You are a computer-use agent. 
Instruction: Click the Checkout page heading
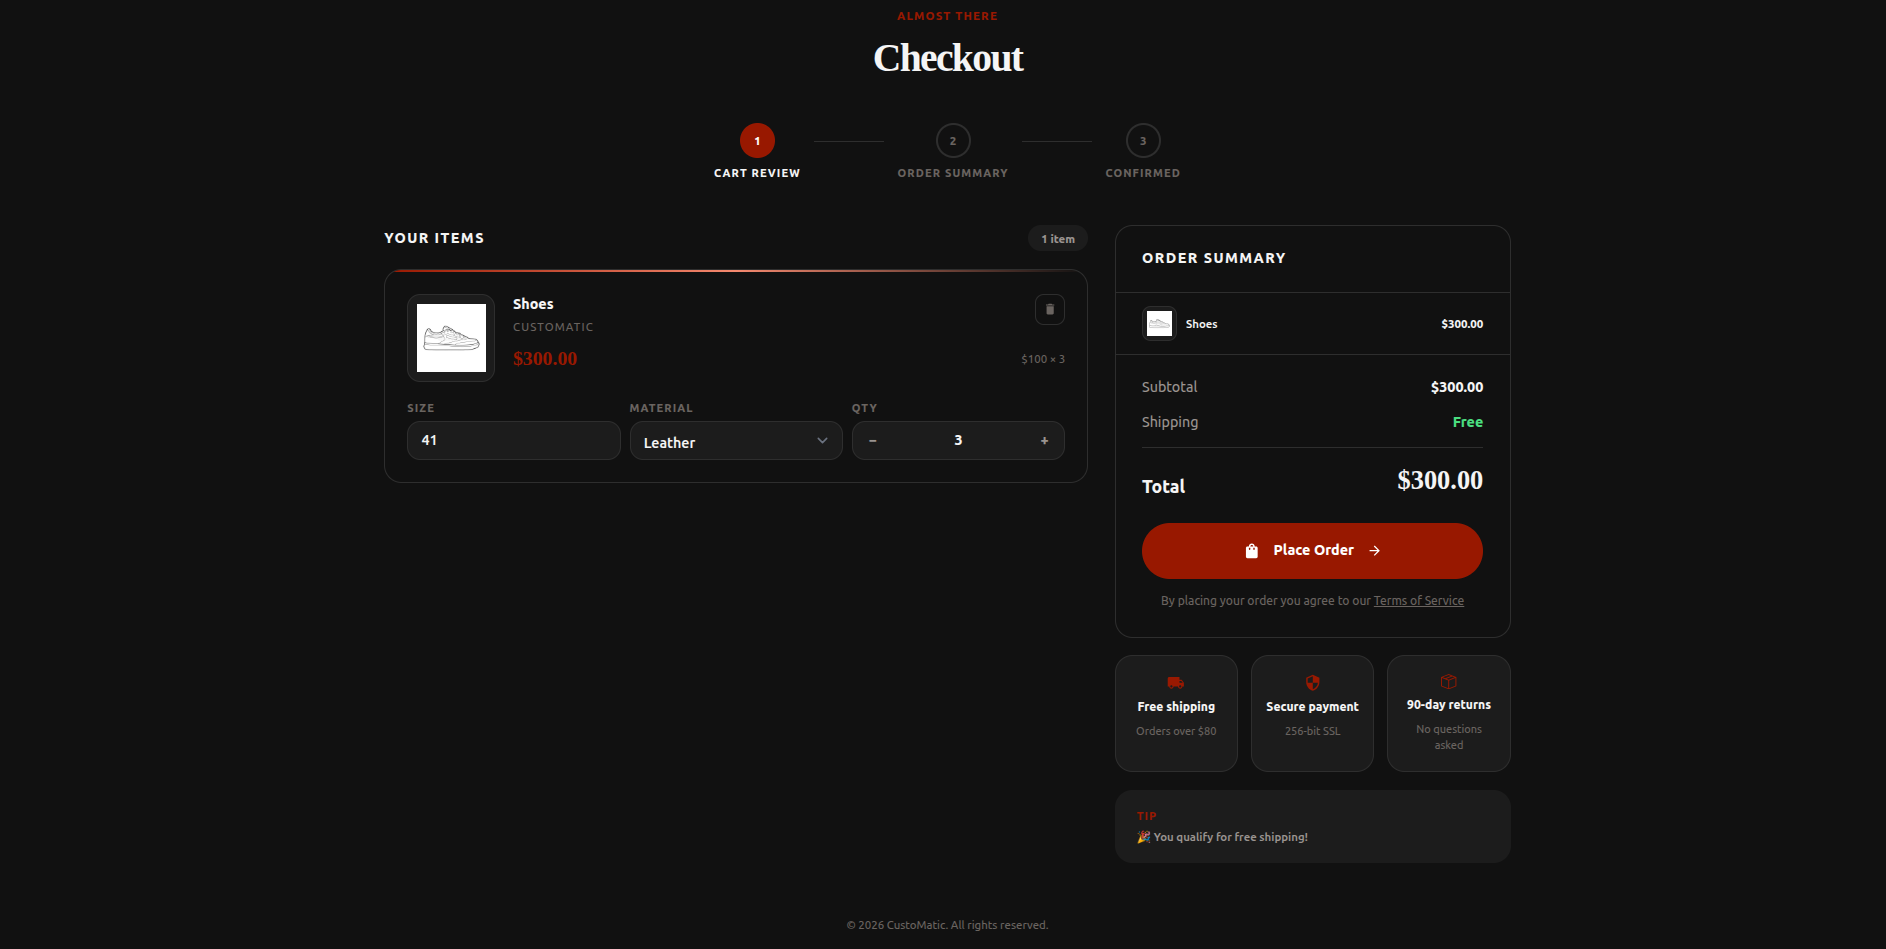tap(948, 58)
